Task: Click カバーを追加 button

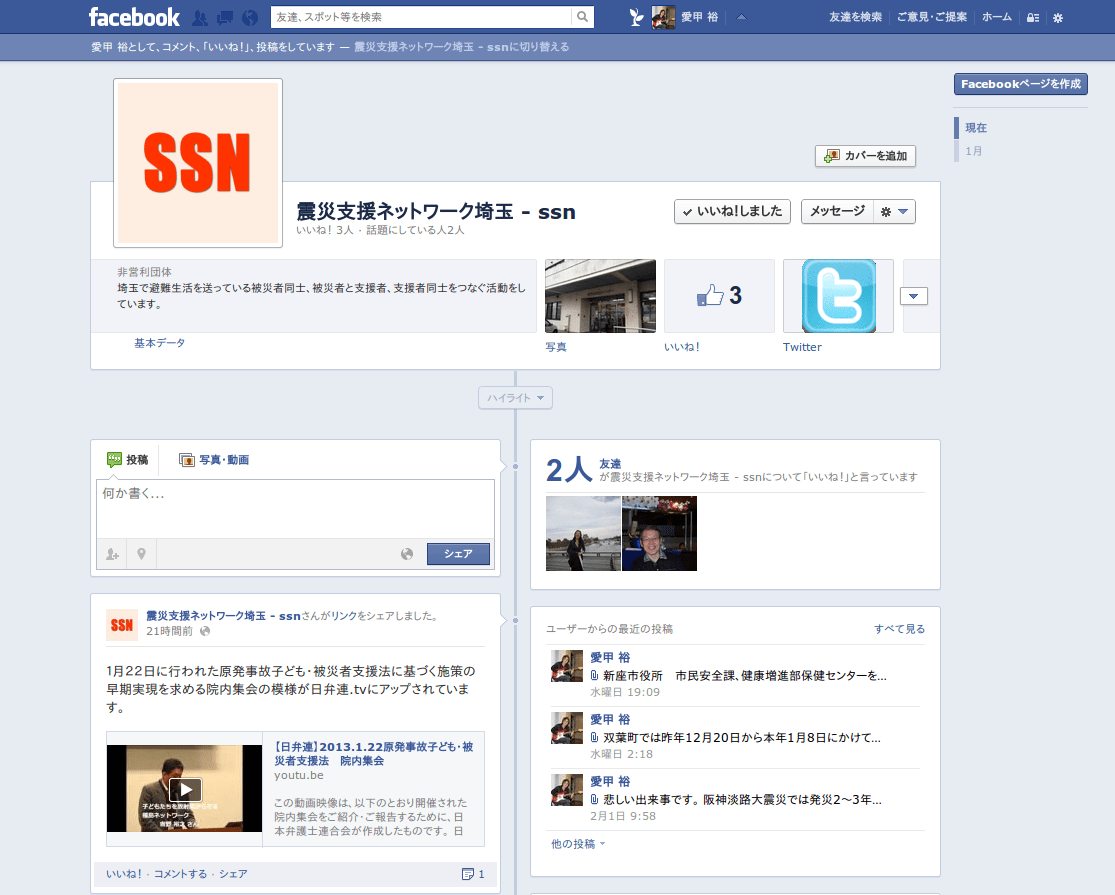Action: point(865,156)
